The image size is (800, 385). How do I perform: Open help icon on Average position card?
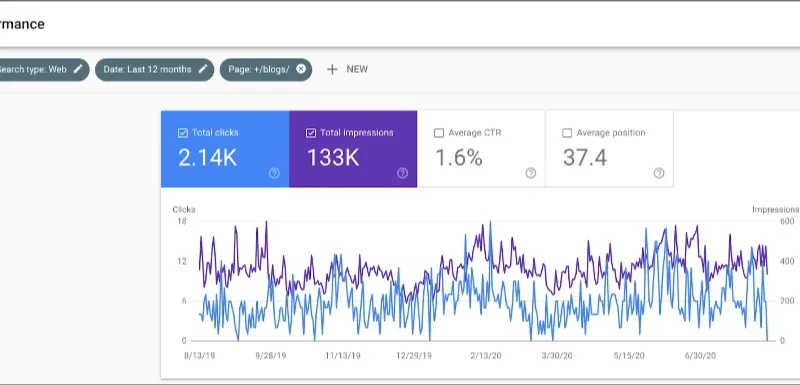[659, 173]
